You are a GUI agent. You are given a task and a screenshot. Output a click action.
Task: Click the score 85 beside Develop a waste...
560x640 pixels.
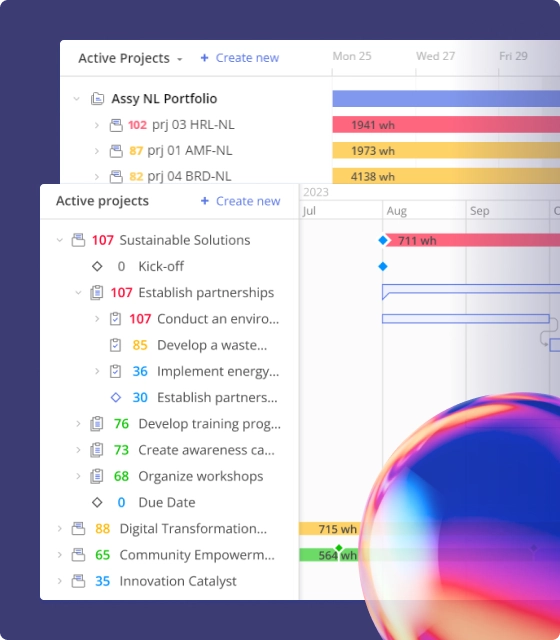(x=140, y=345)
